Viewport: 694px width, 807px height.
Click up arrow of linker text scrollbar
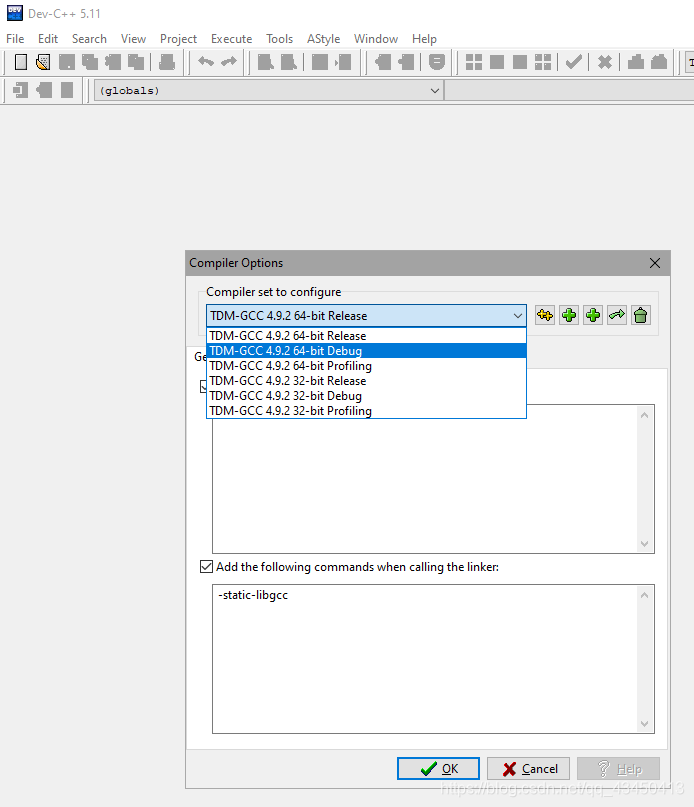tap(645, 595)
